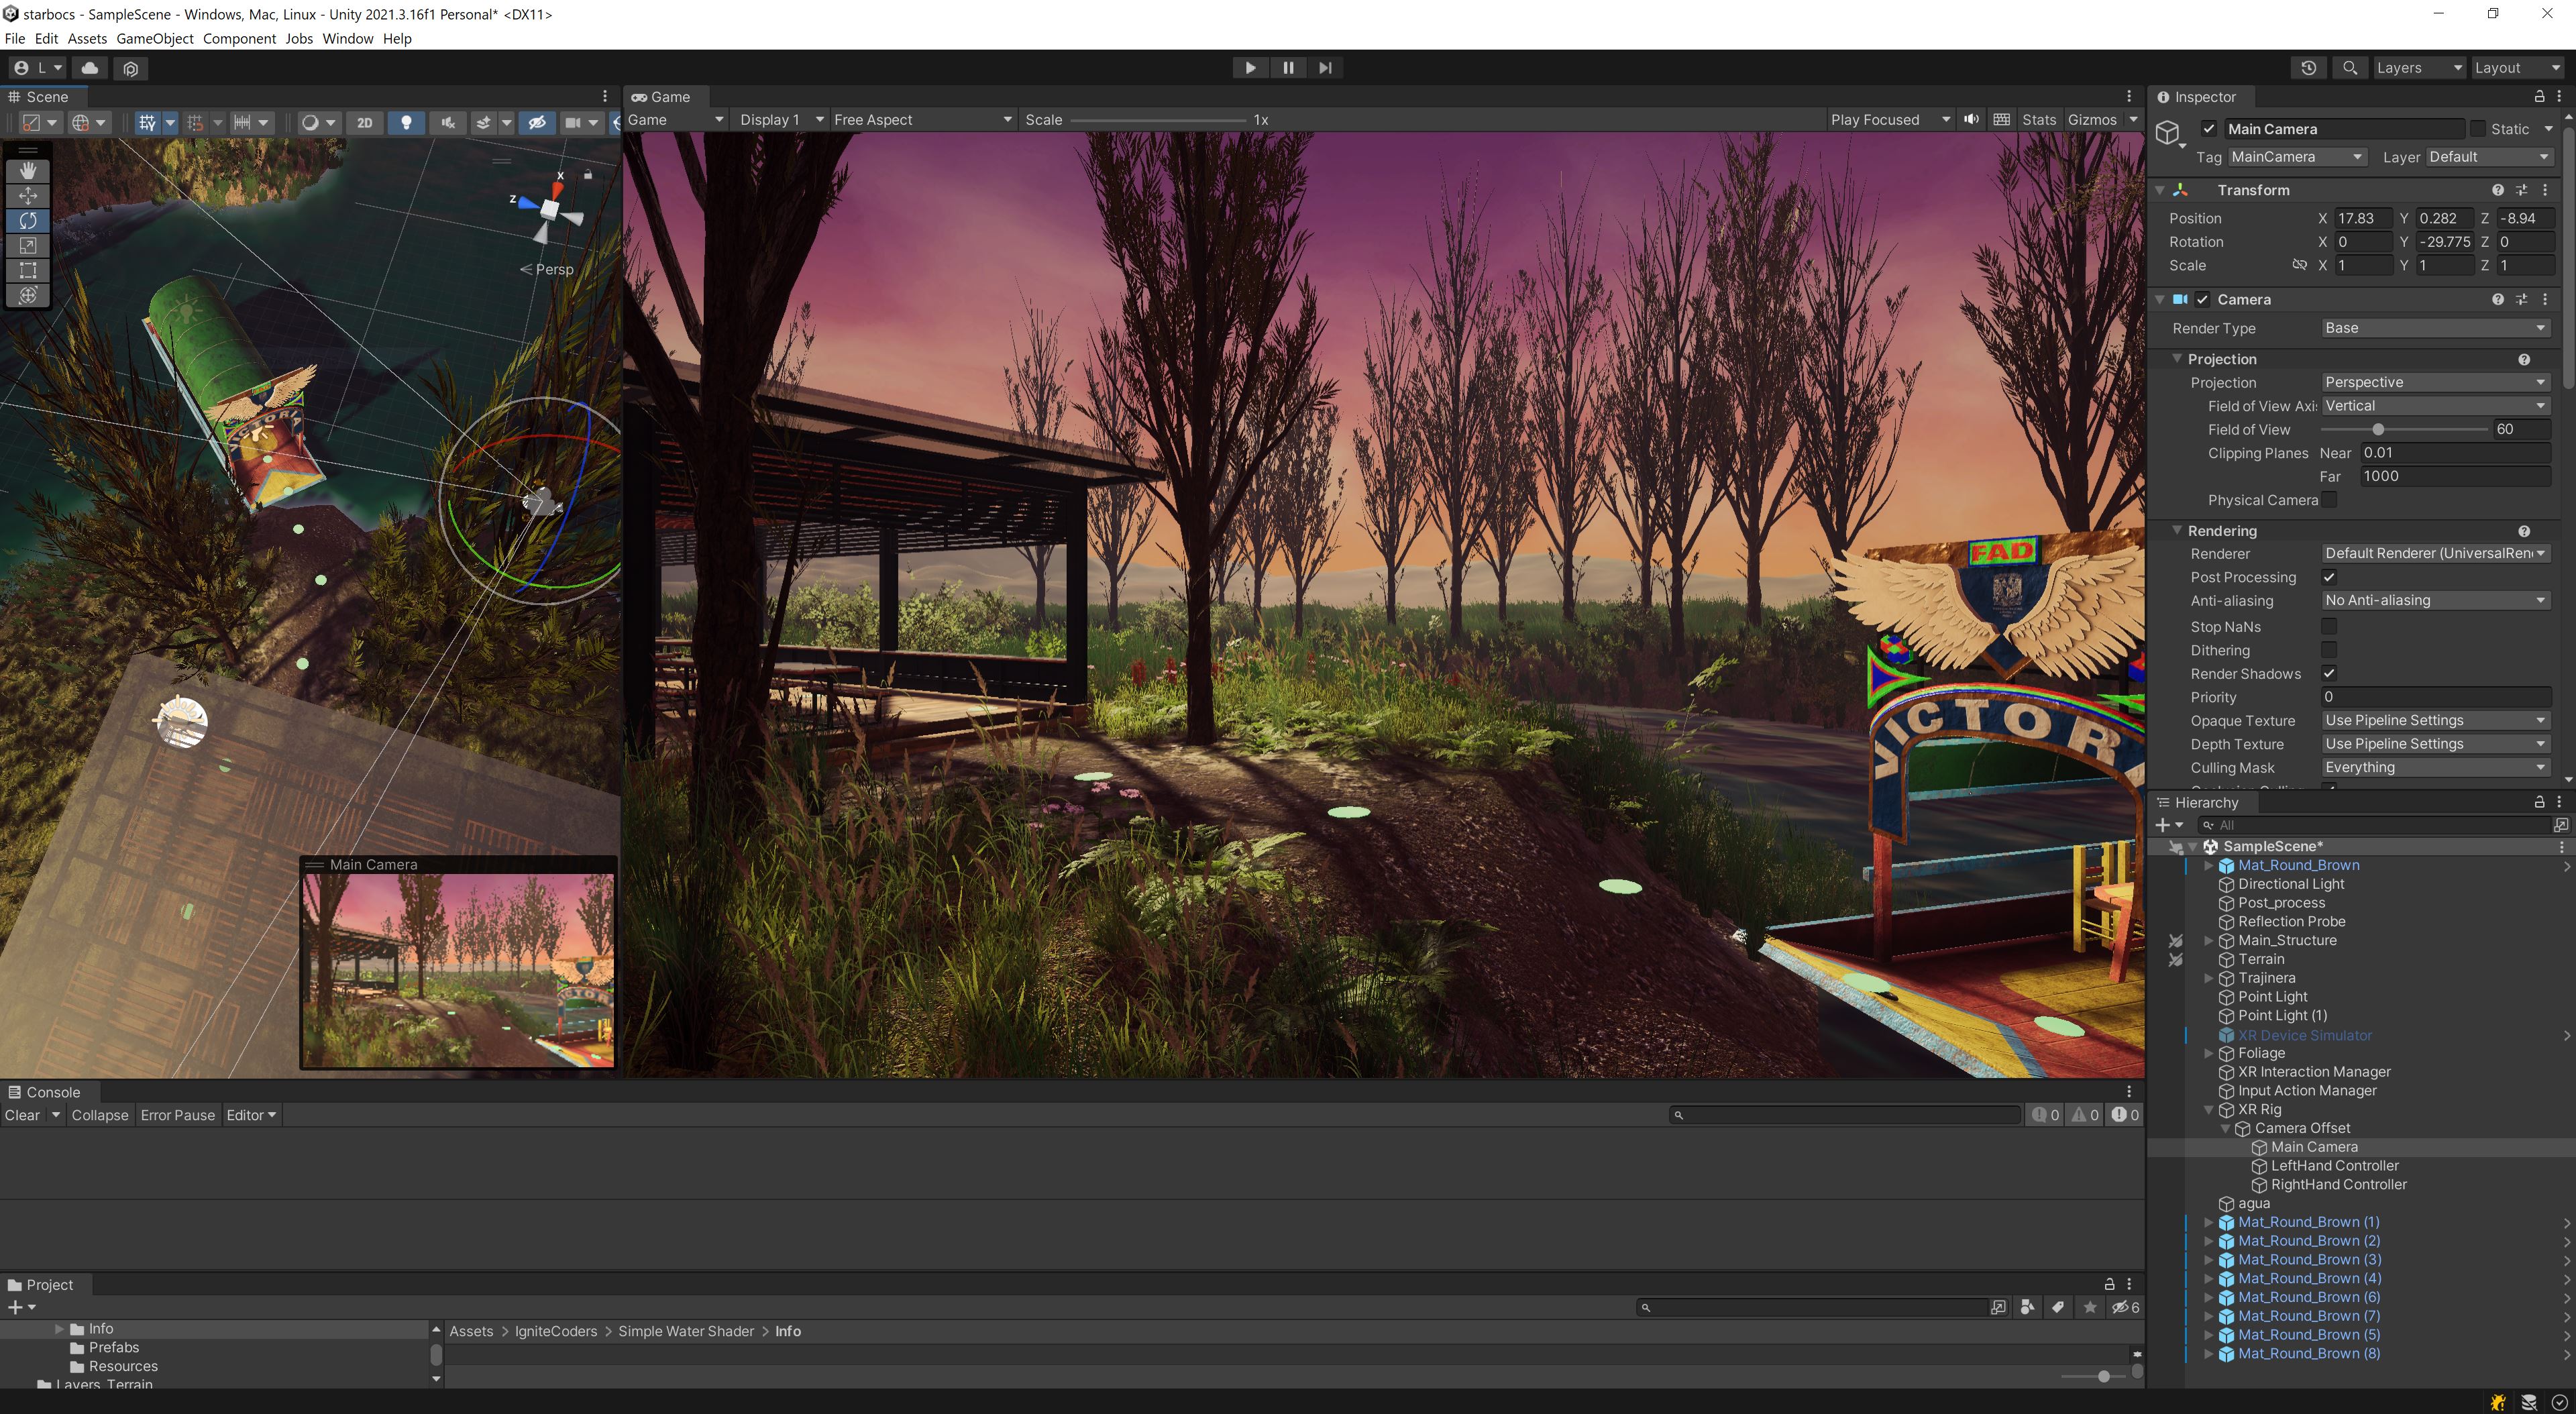The height and width of the screenshot is (1414, 2576).
Task: Select the Hand view tool
Action: click(x=28, y=171)
